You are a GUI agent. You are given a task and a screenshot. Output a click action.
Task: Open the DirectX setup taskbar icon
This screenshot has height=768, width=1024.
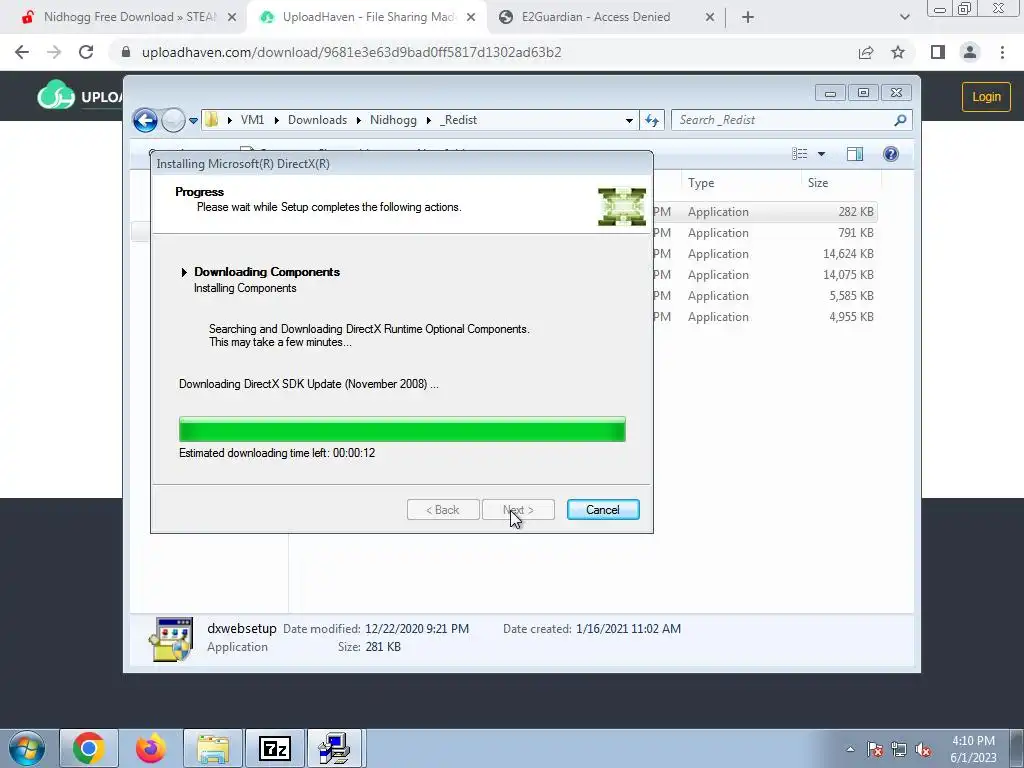335,748
